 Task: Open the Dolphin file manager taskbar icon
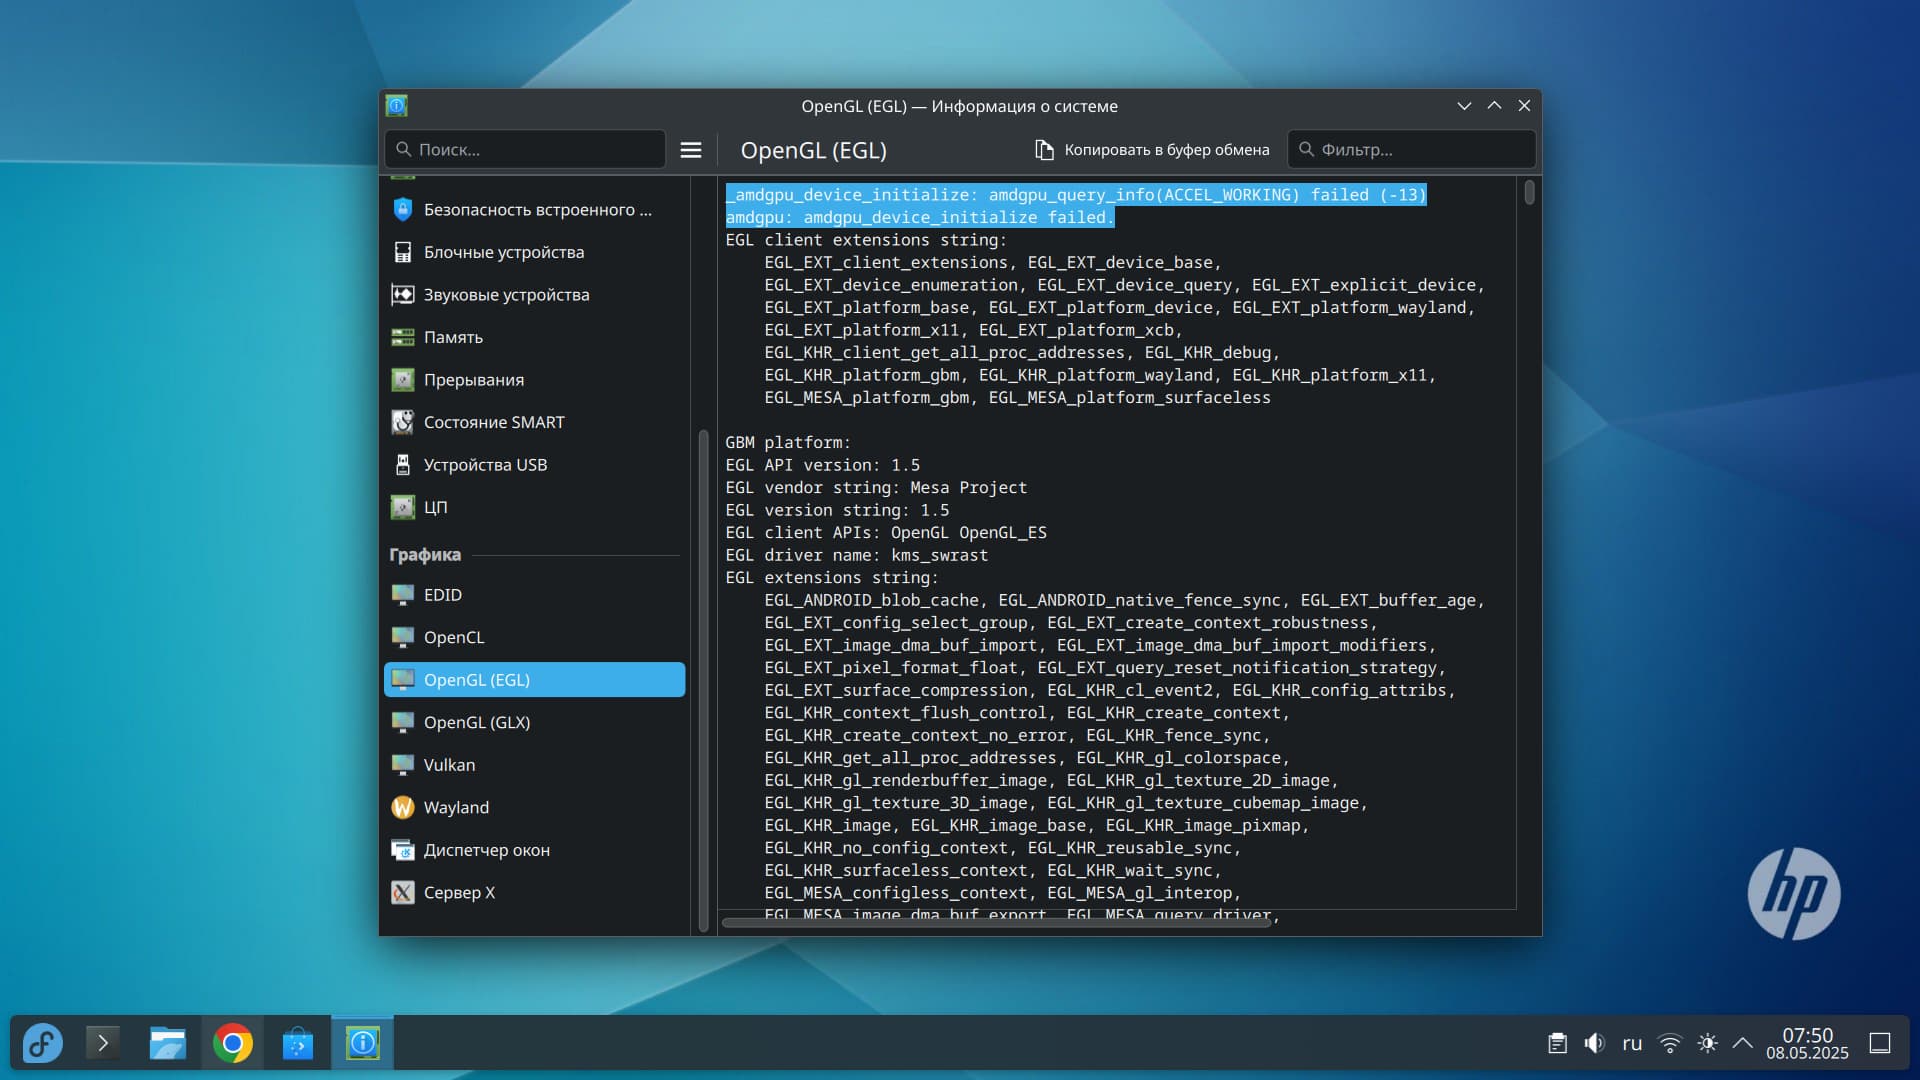(167, 1044)
